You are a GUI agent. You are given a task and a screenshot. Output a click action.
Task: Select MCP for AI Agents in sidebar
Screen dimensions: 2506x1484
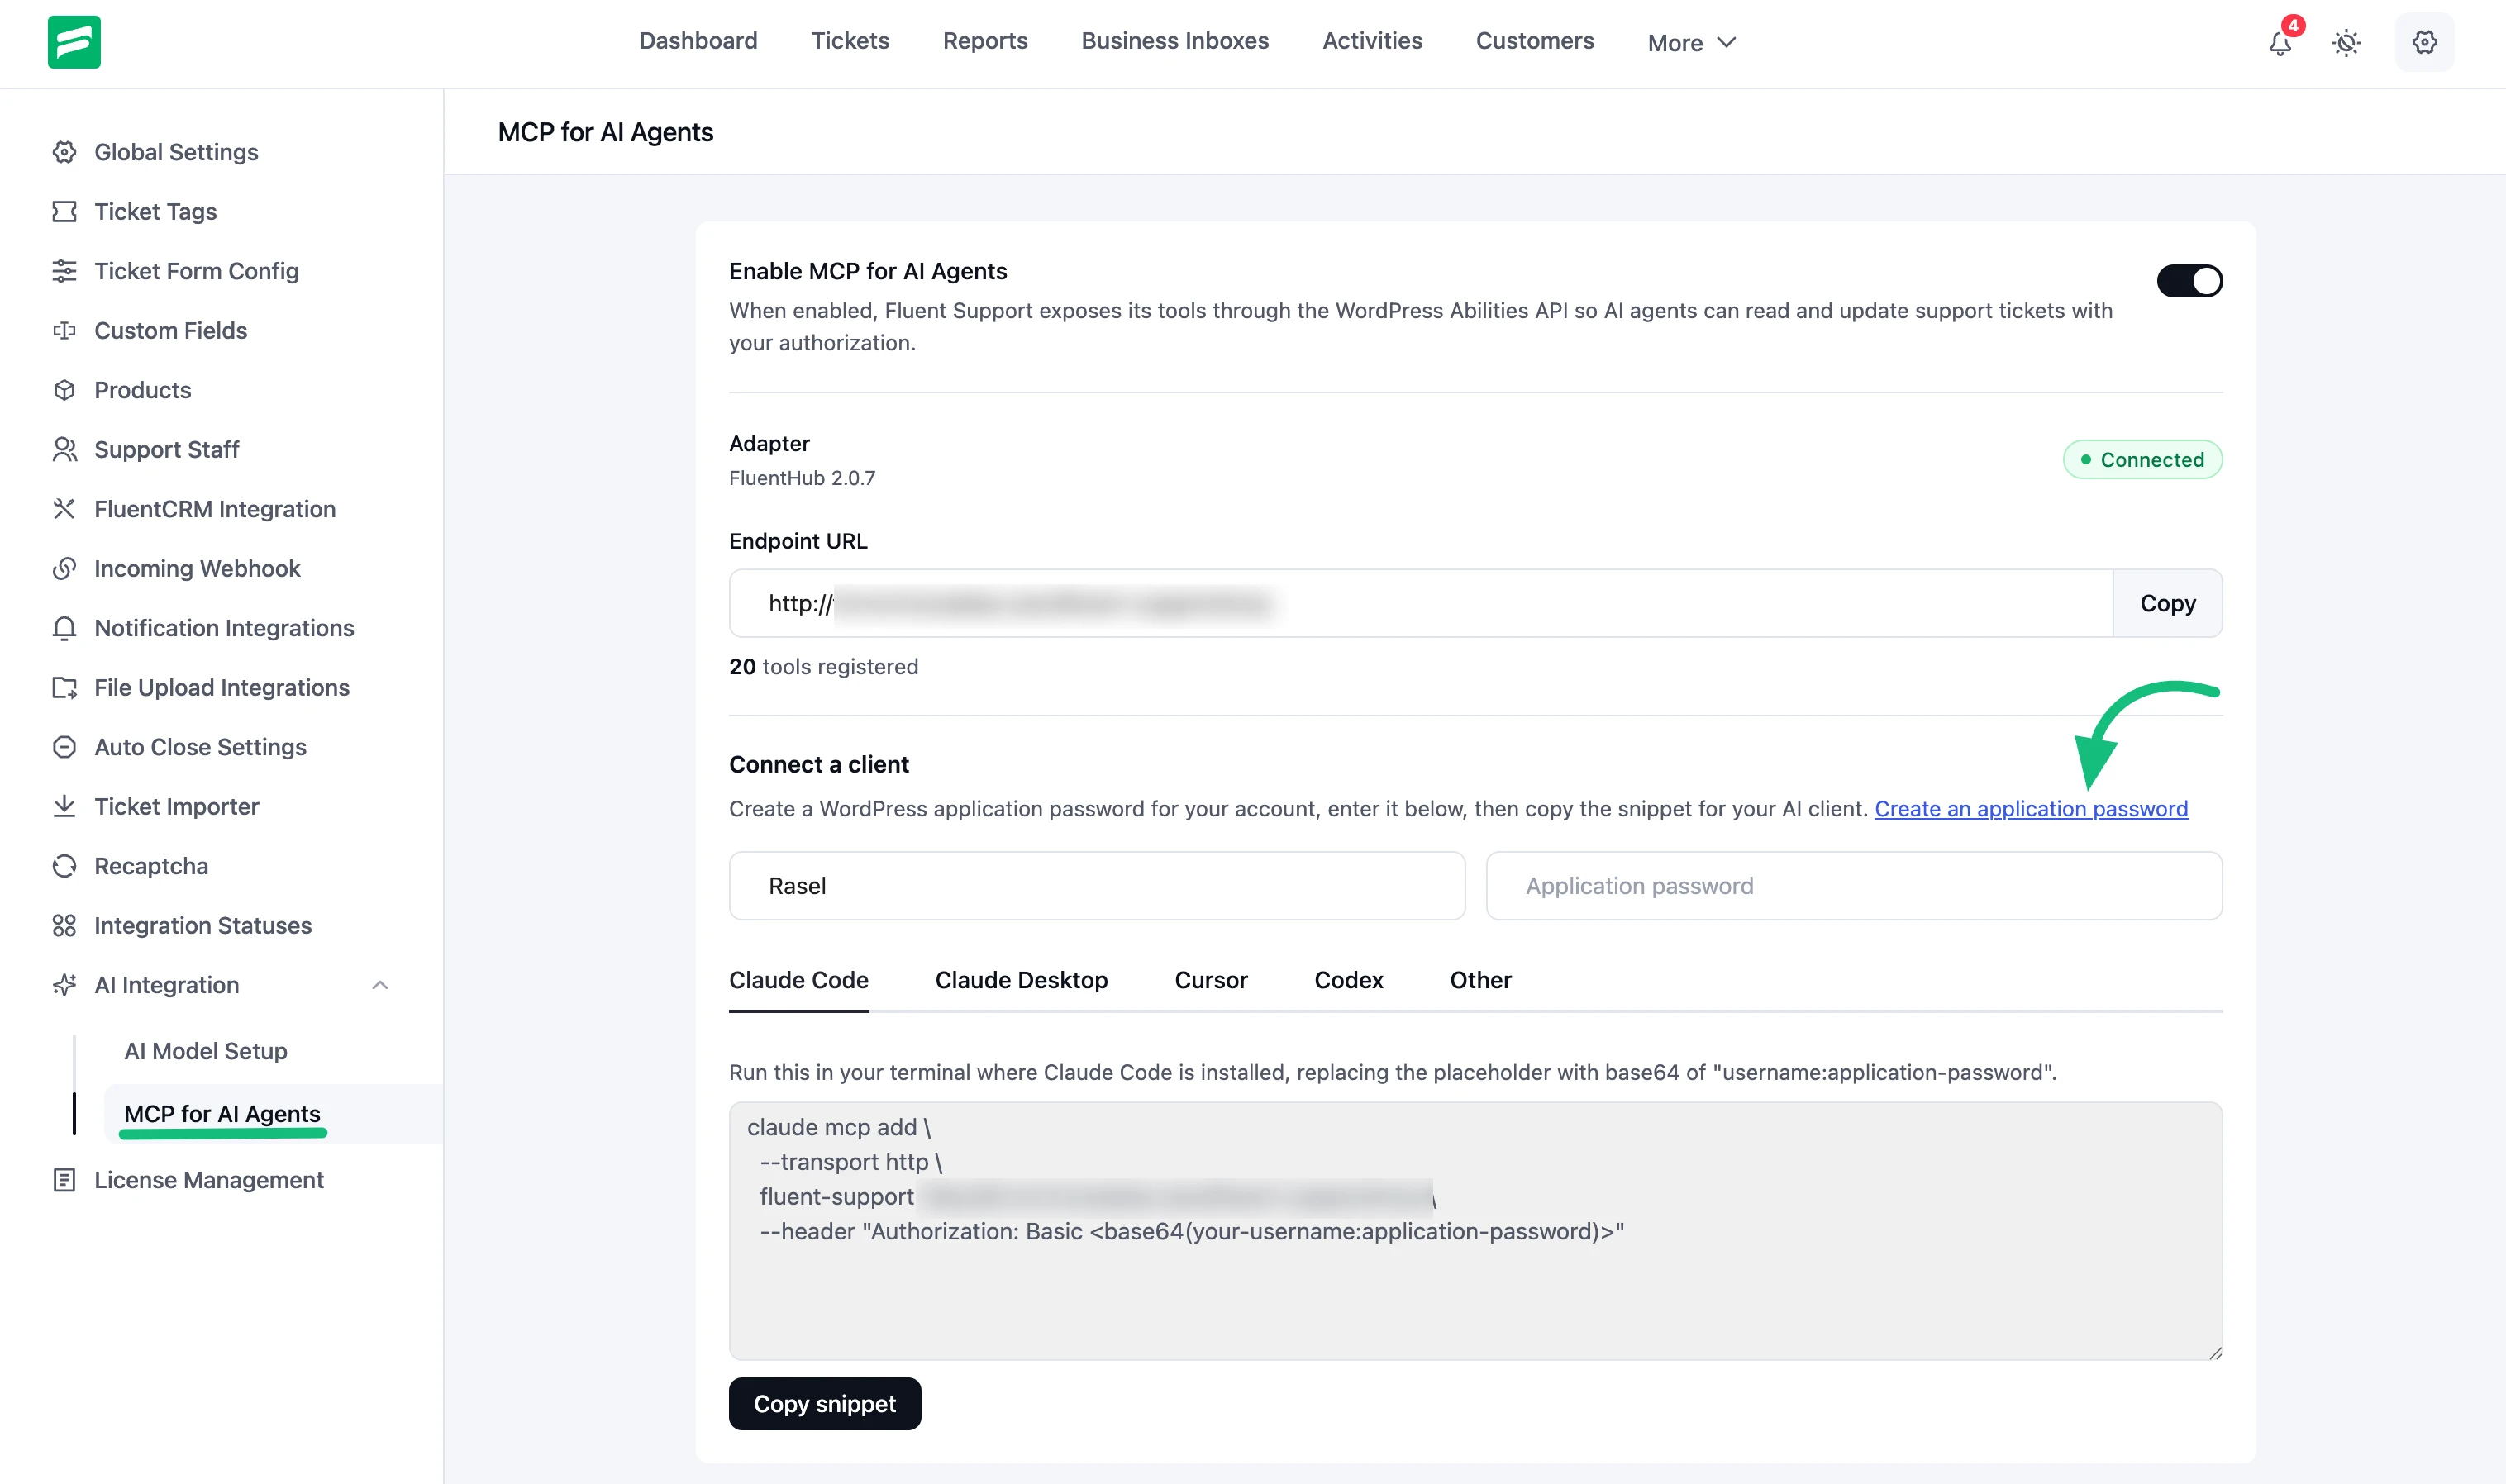pos(222,1114)
